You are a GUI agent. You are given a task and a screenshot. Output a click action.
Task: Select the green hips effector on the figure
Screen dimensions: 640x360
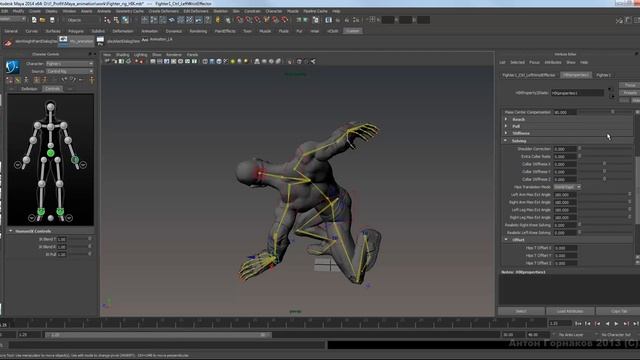pos(51,153)
